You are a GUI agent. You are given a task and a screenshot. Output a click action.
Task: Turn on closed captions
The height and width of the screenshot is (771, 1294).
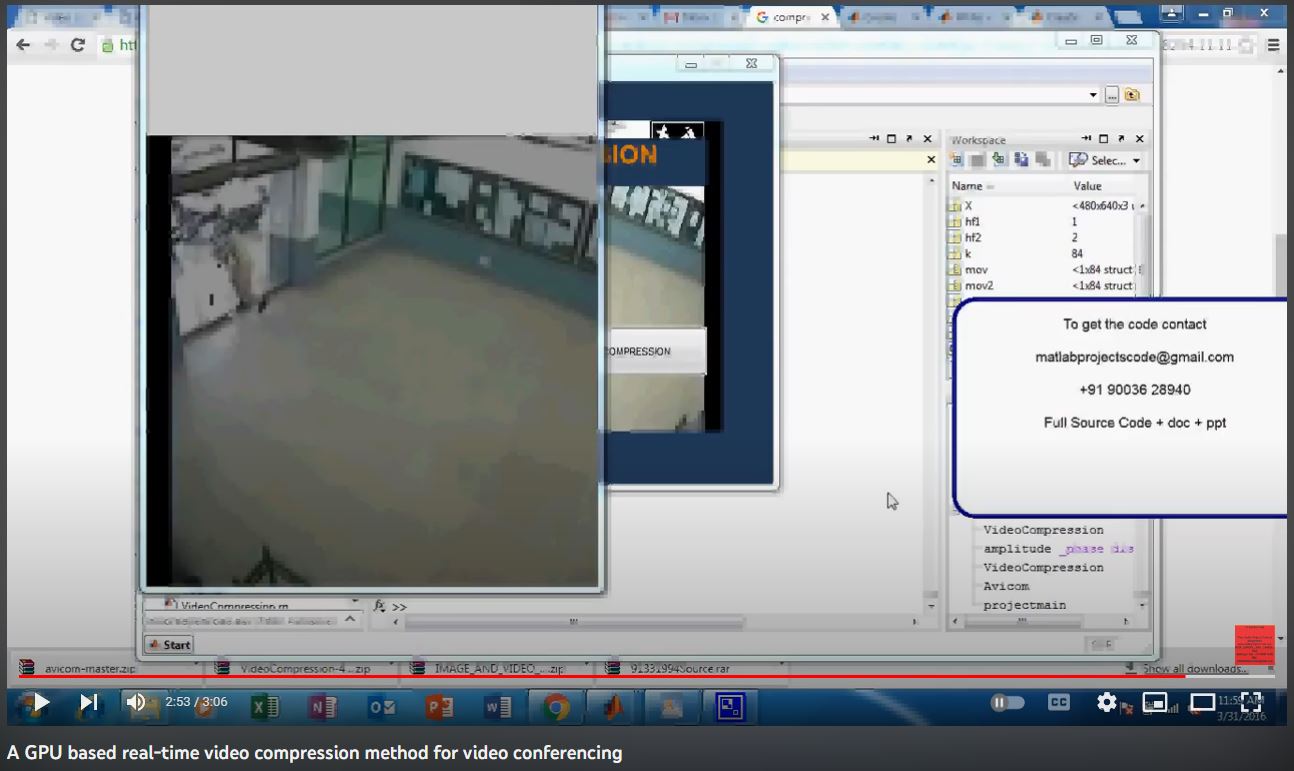pos(1059,703)
